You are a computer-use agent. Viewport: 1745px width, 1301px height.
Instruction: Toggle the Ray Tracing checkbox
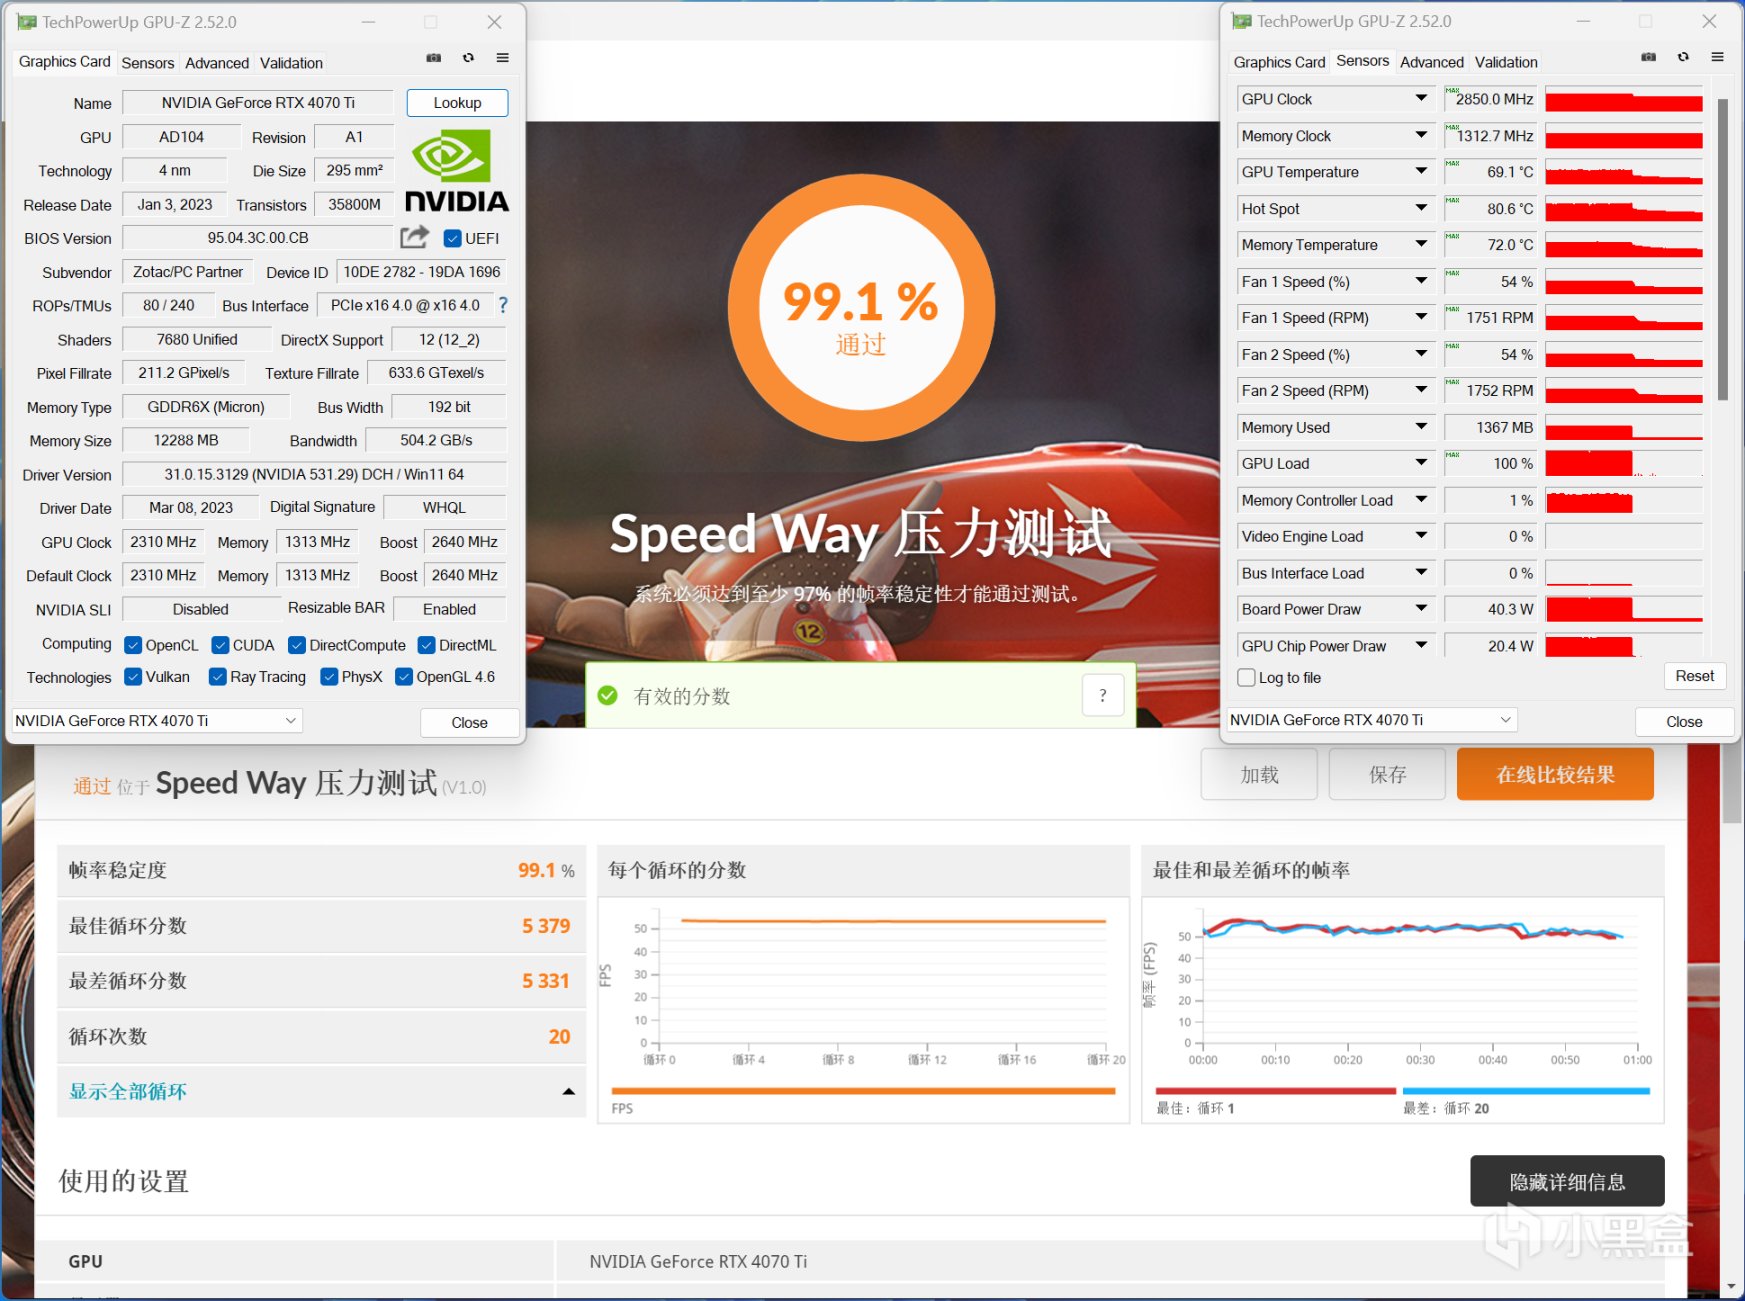pyautogui.click(x=217, y=677)
